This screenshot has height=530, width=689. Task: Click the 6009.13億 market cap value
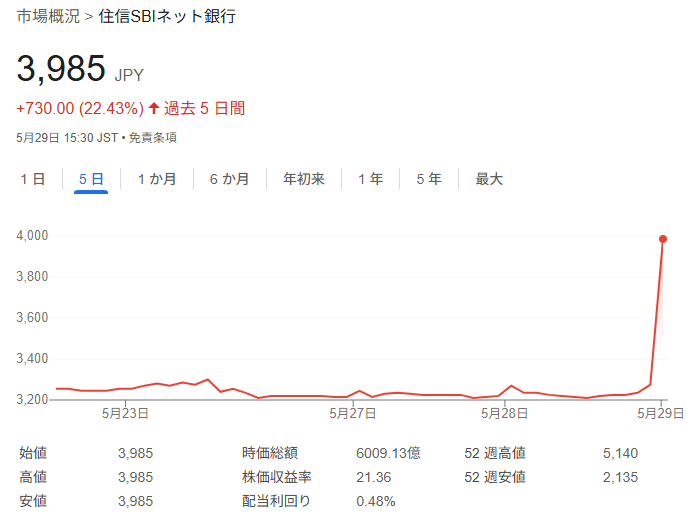[388, 453]
